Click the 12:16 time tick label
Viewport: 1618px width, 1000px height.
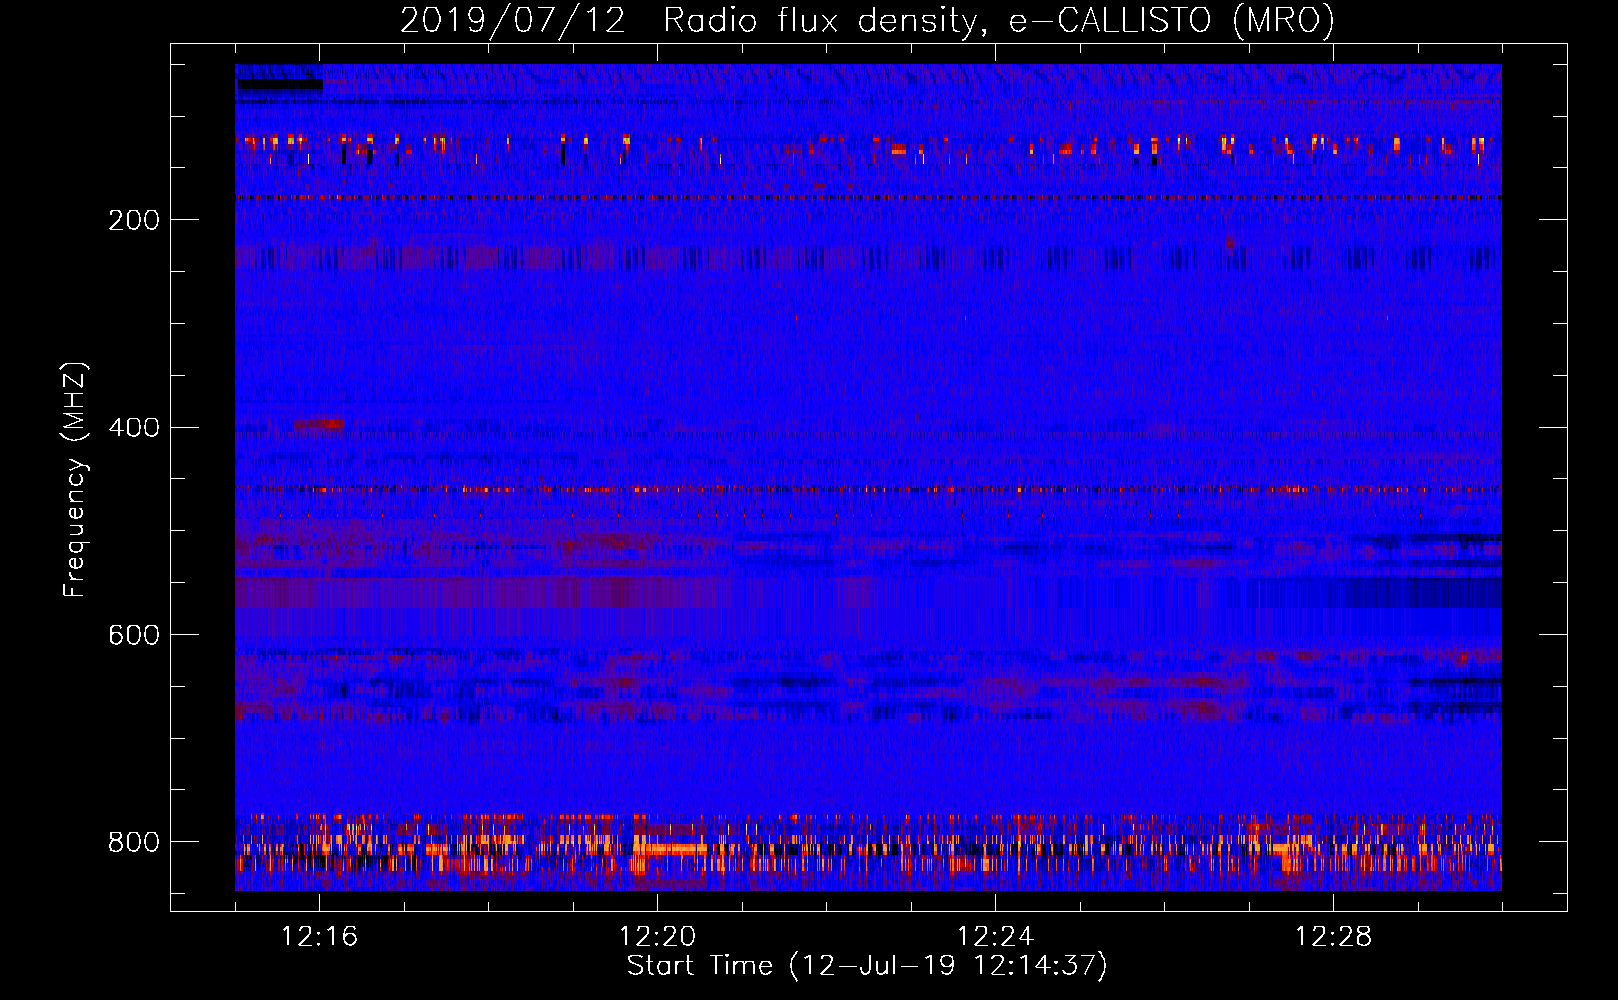tap(319, 937)
